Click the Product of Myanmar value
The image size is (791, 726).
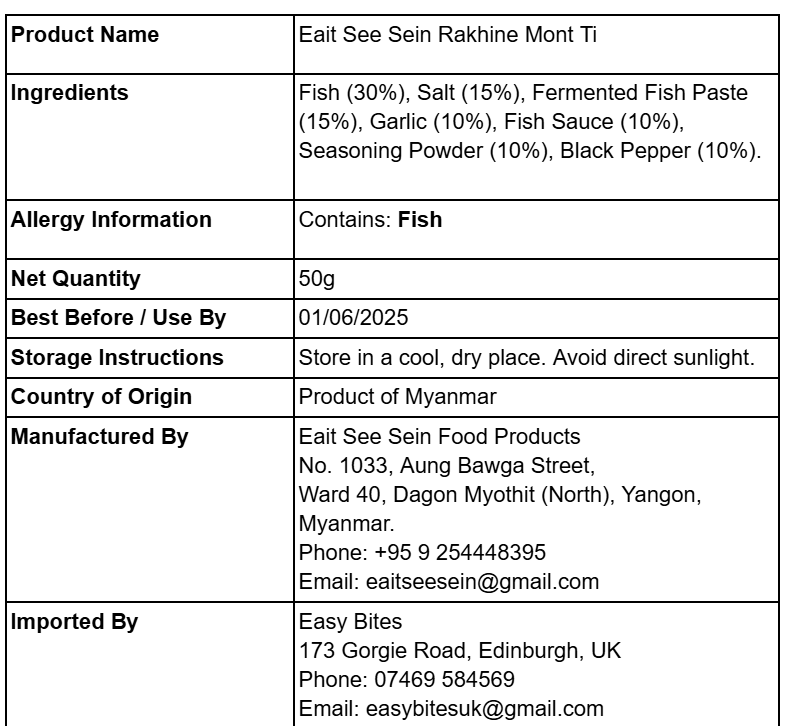coord(398,397)
